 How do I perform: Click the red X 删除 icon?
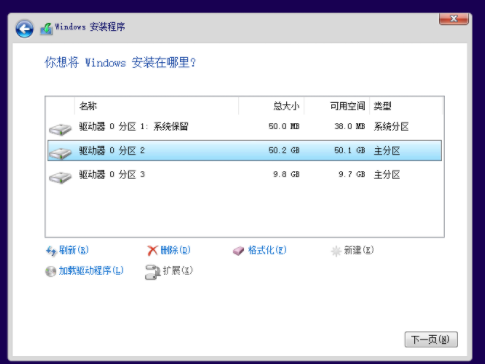152,251
